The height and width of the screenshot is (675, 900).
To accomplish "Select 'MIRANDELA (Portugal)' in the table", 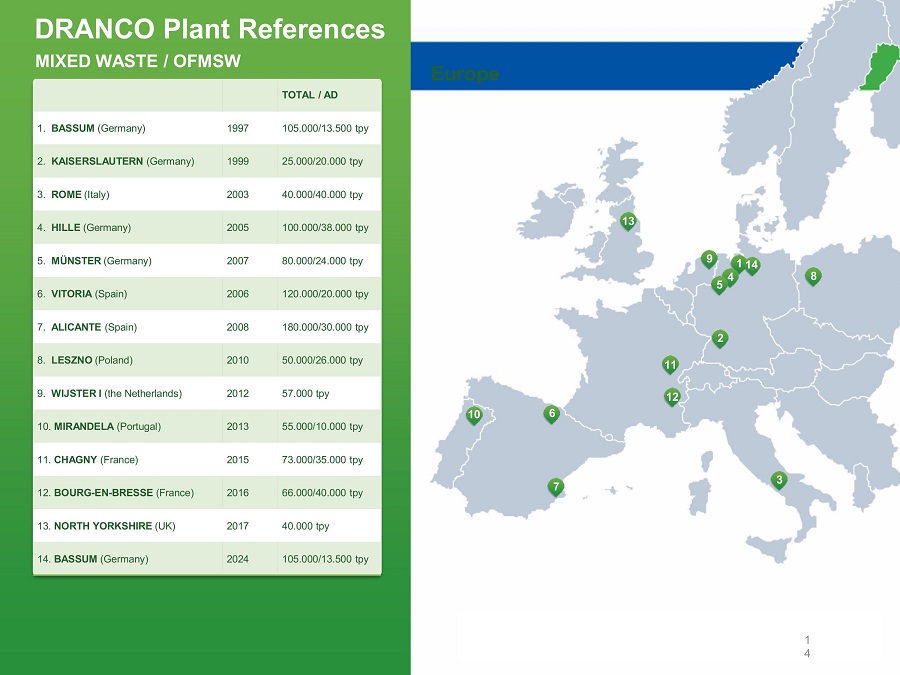I will click(x=107, y=426).
